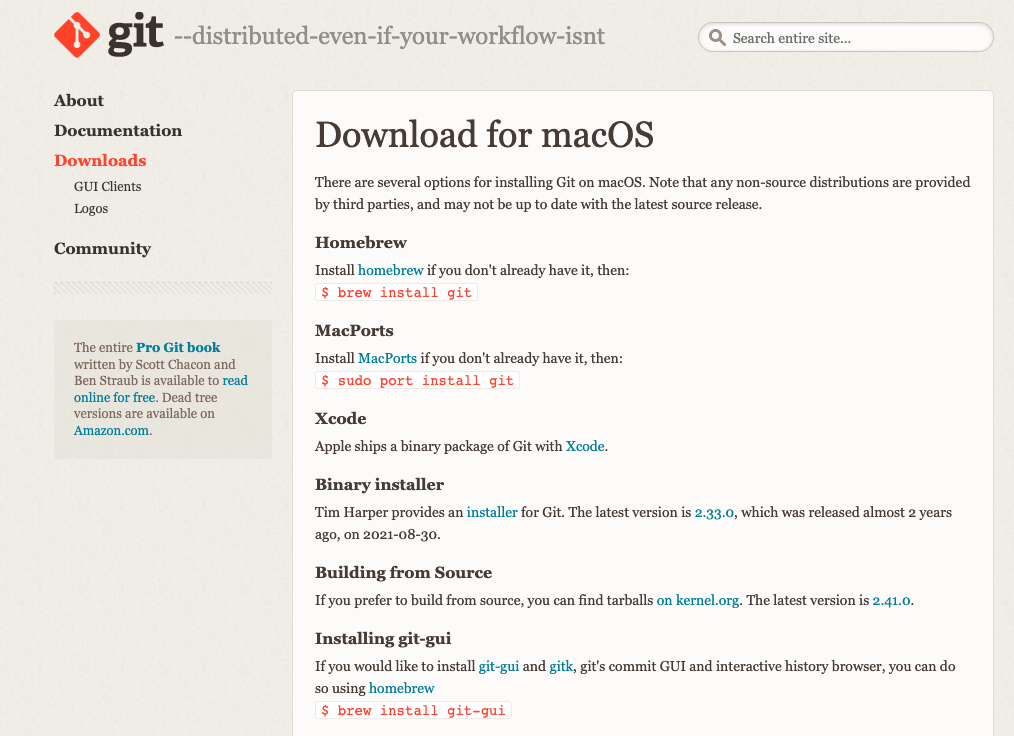Open homebrew link in git-gui section
This screenshot has height=736, width=1014.
point(402,688)
